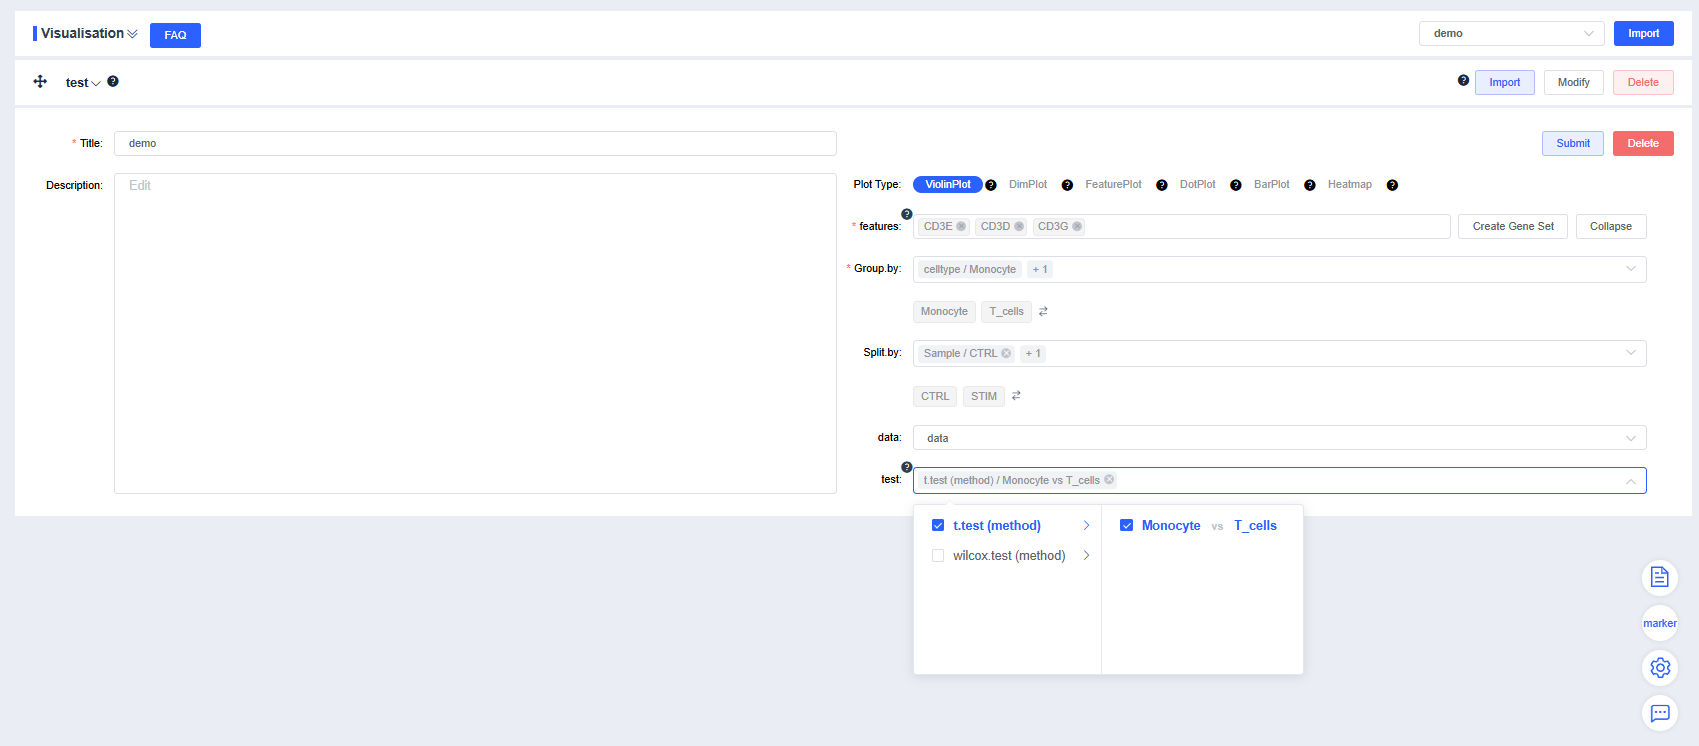This screenshot has width=1699, height=746.
Task: Click the swap icon next to T_cells
Action: 1043,312
